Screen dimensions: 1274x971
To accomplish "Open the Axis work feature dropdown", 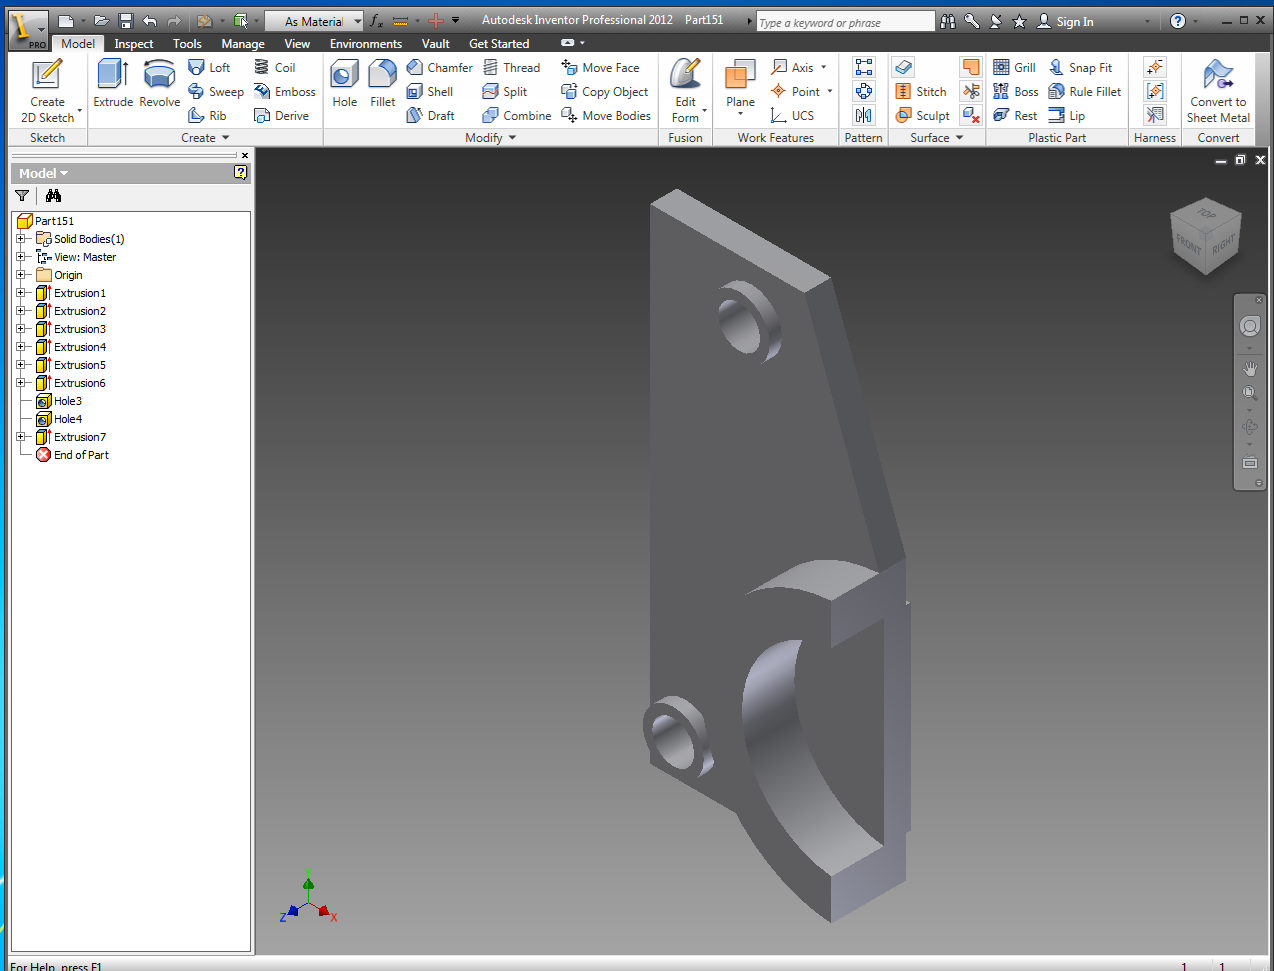I will pos(822,67).
